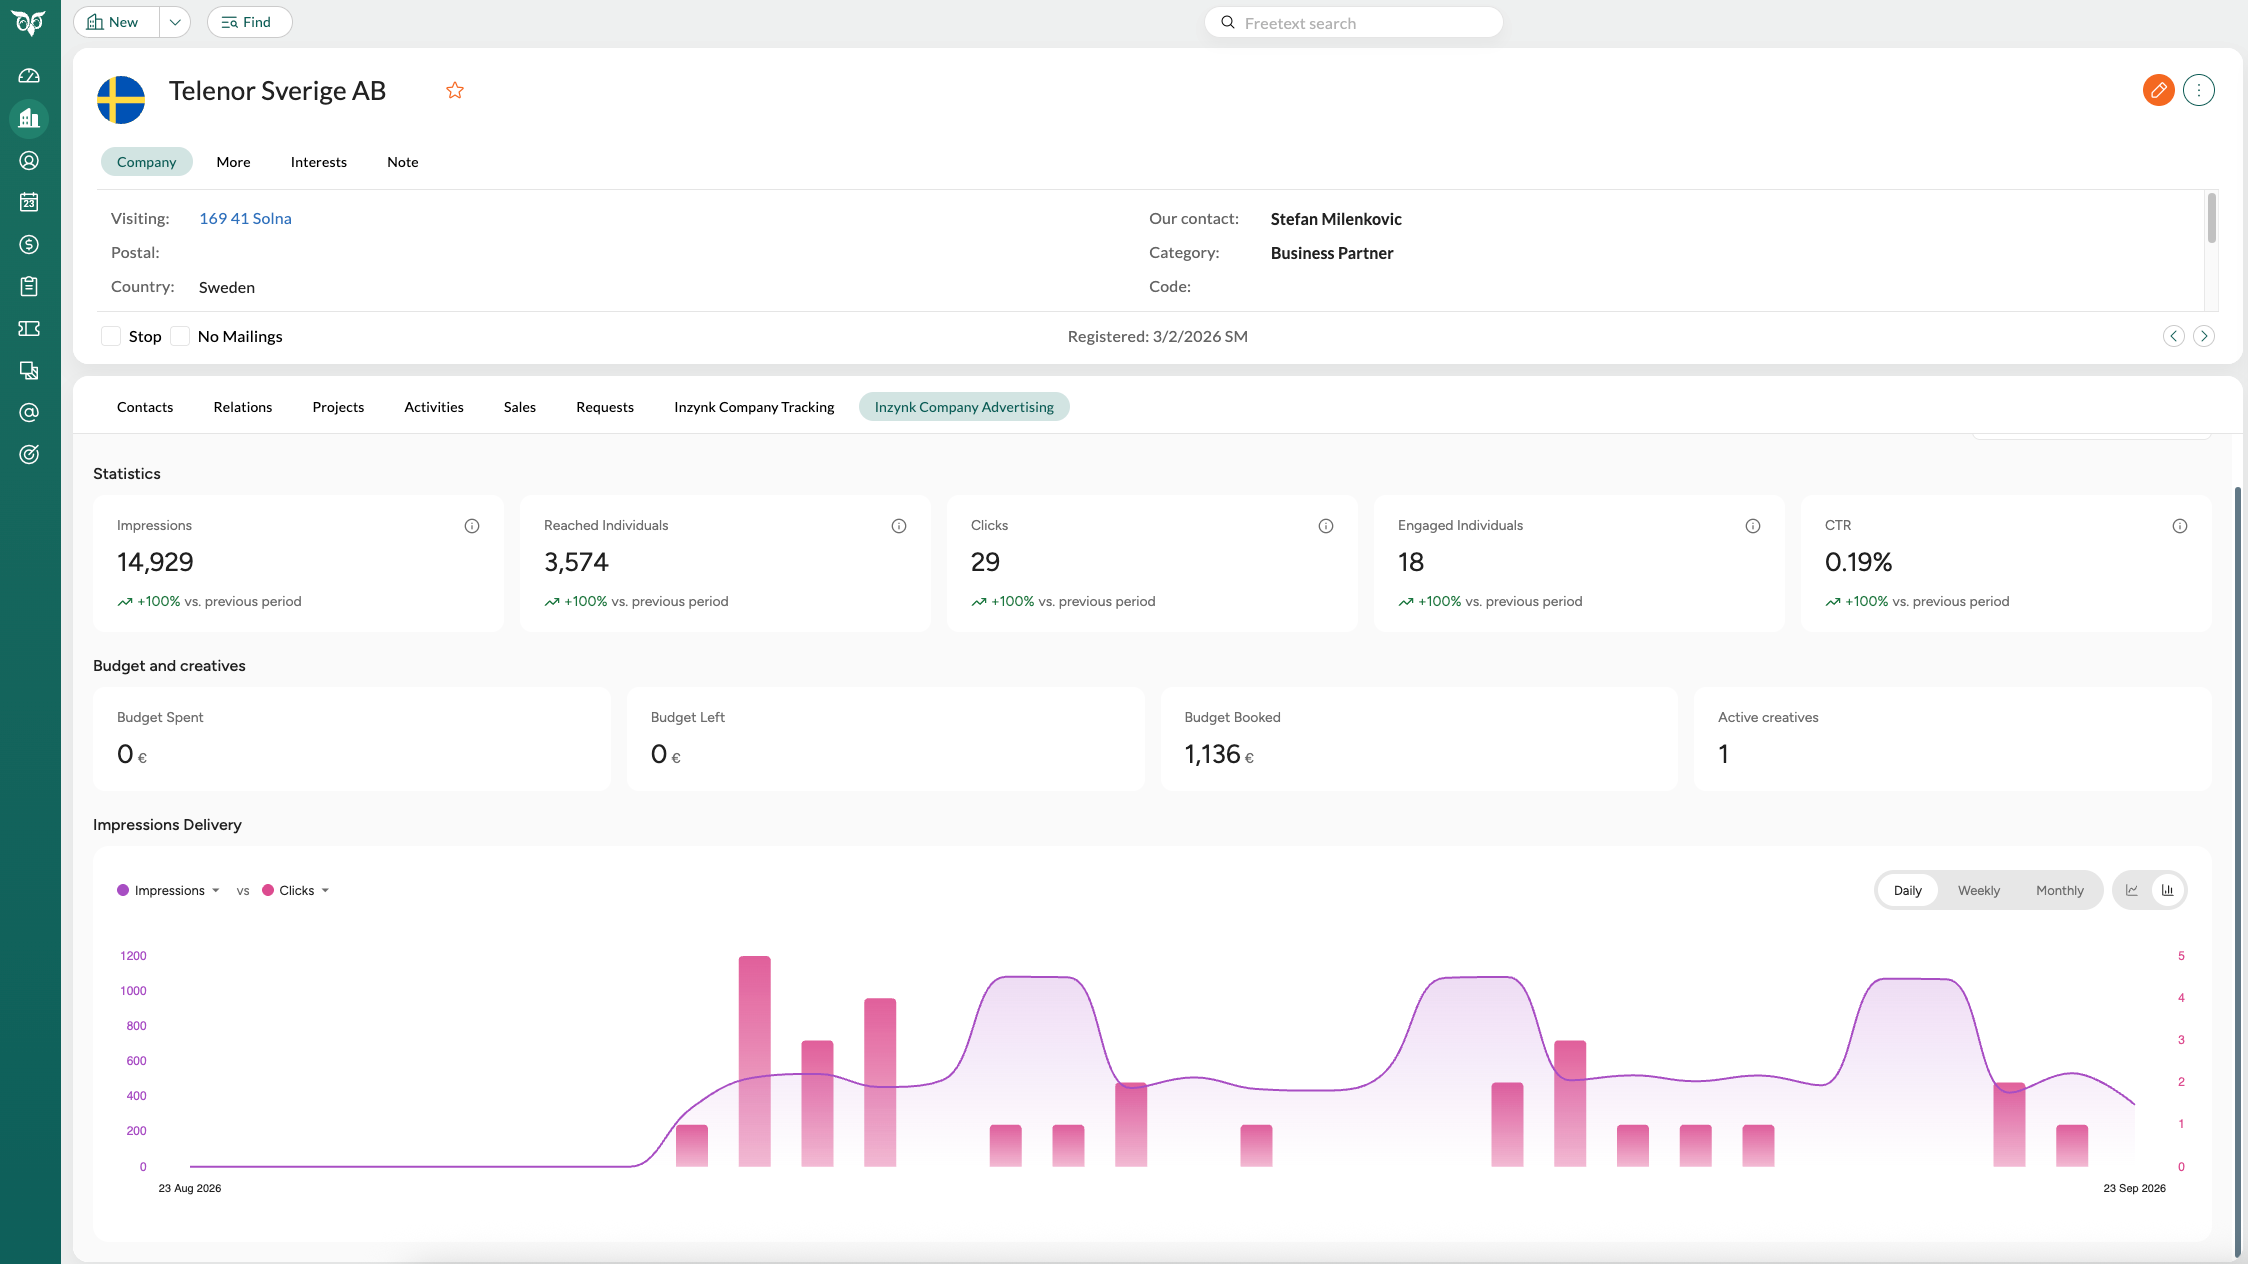
Task: Click the Find button
Action: (x=249, y=22)
